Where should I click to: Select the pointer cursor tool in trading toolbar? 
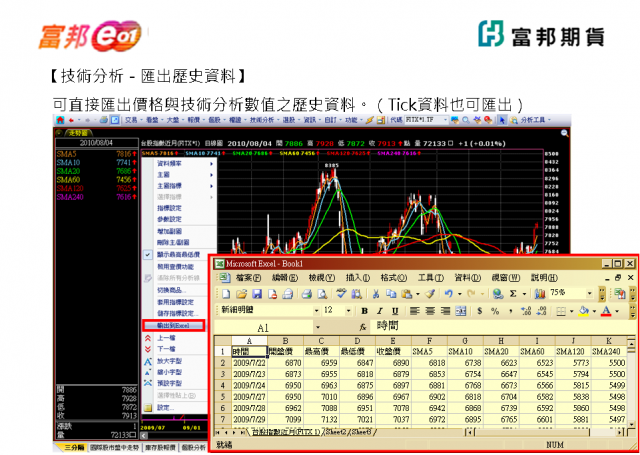pos(502,120)
